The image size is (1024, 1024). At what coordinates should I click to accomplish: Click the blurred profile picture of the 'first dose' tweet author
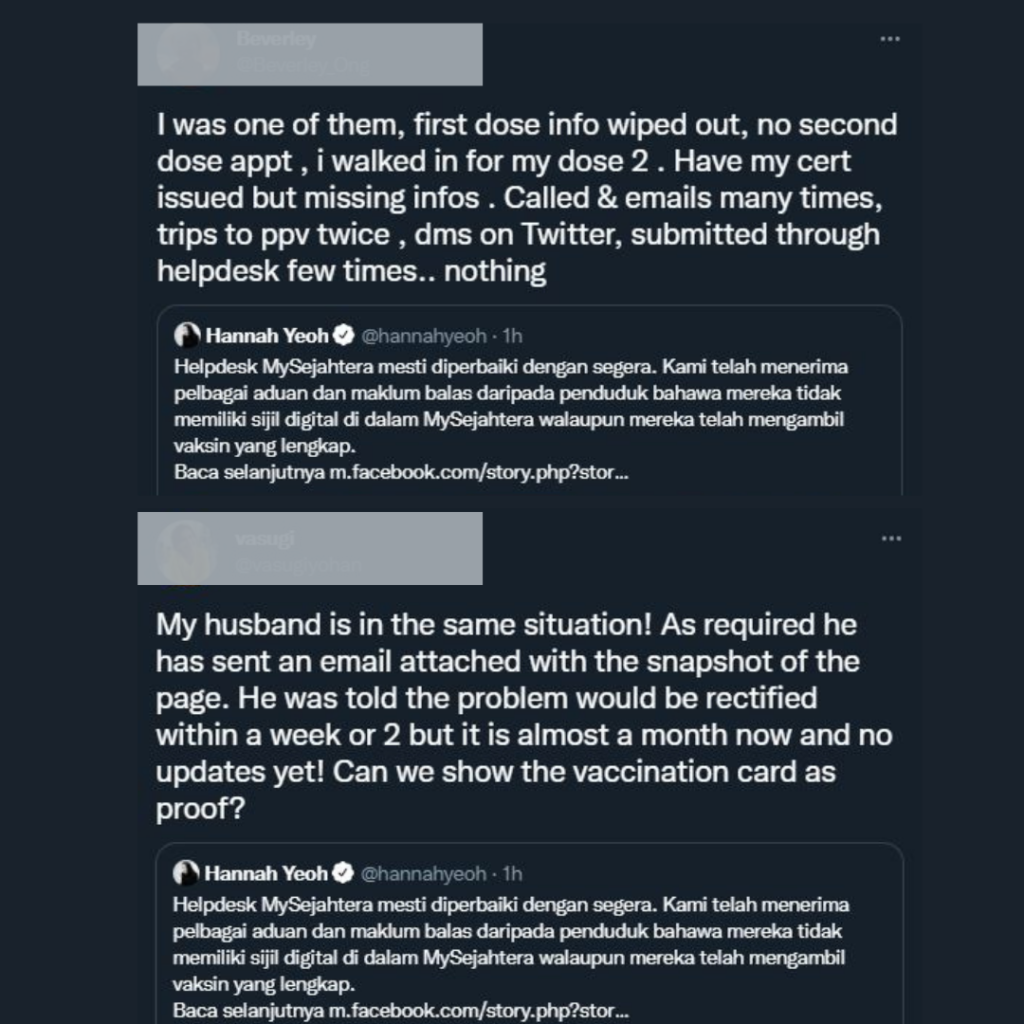[x=188, y=54]
